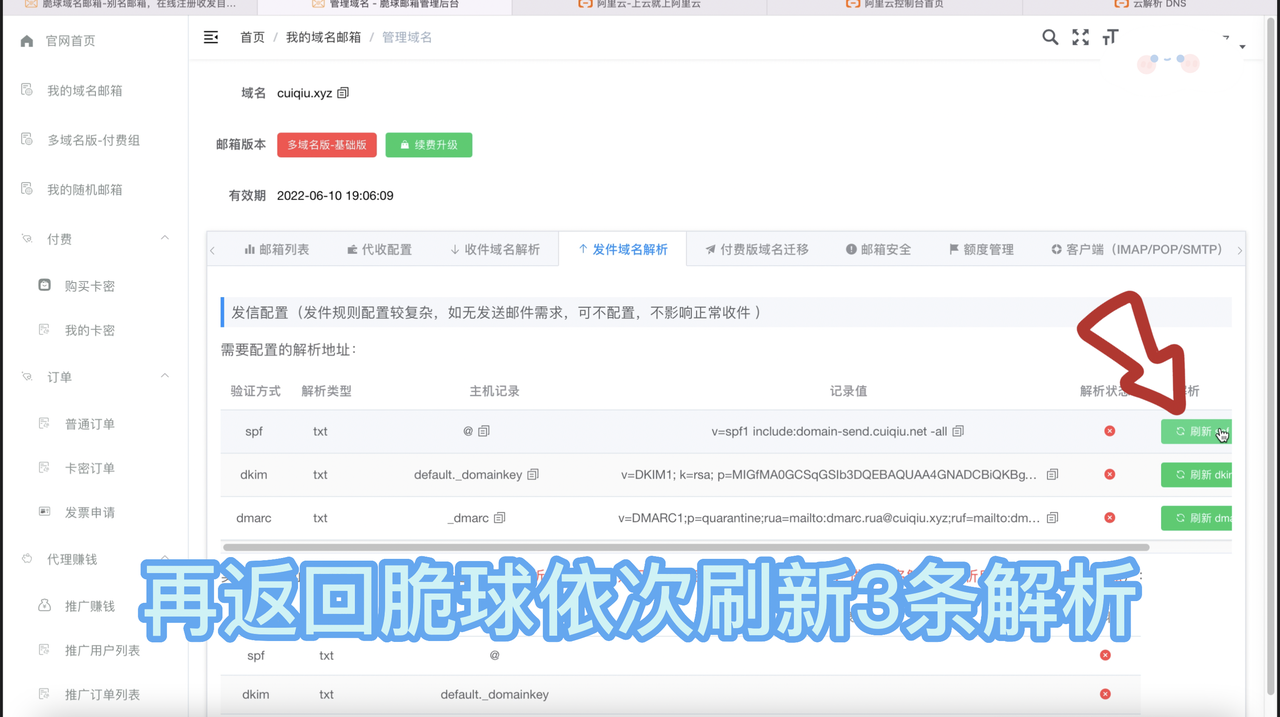Screen dimensions: 1280x717
Task: Select the 发件域名解析 tab
Action: pos(622,249)
